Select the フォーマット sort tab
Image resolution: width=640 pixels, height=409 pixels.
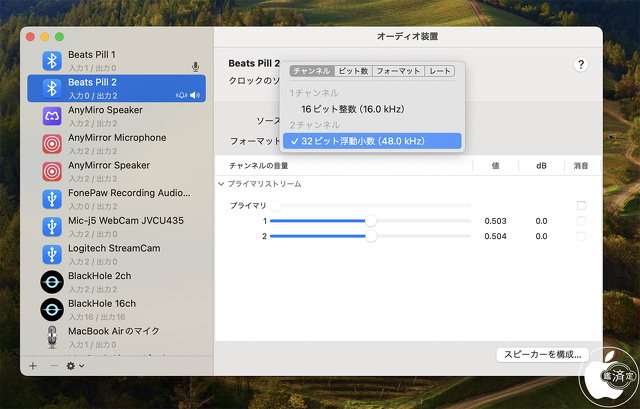398,71
